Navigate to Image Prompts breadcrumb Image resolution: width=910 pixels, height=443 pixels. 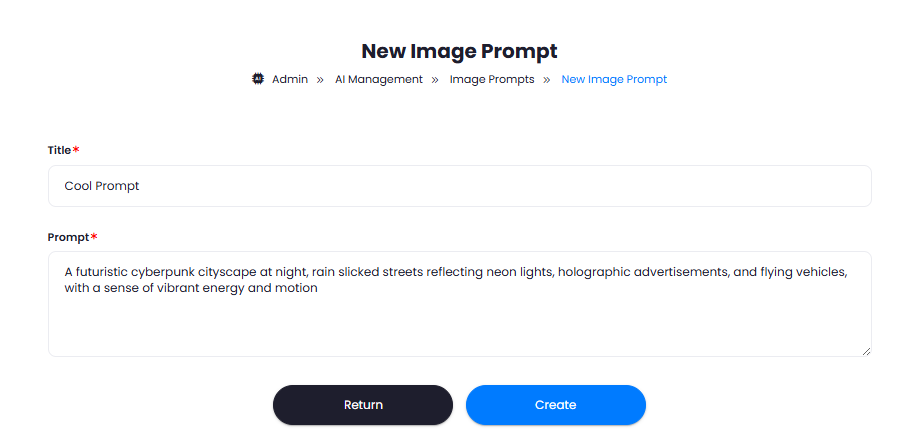click(492, 80)
